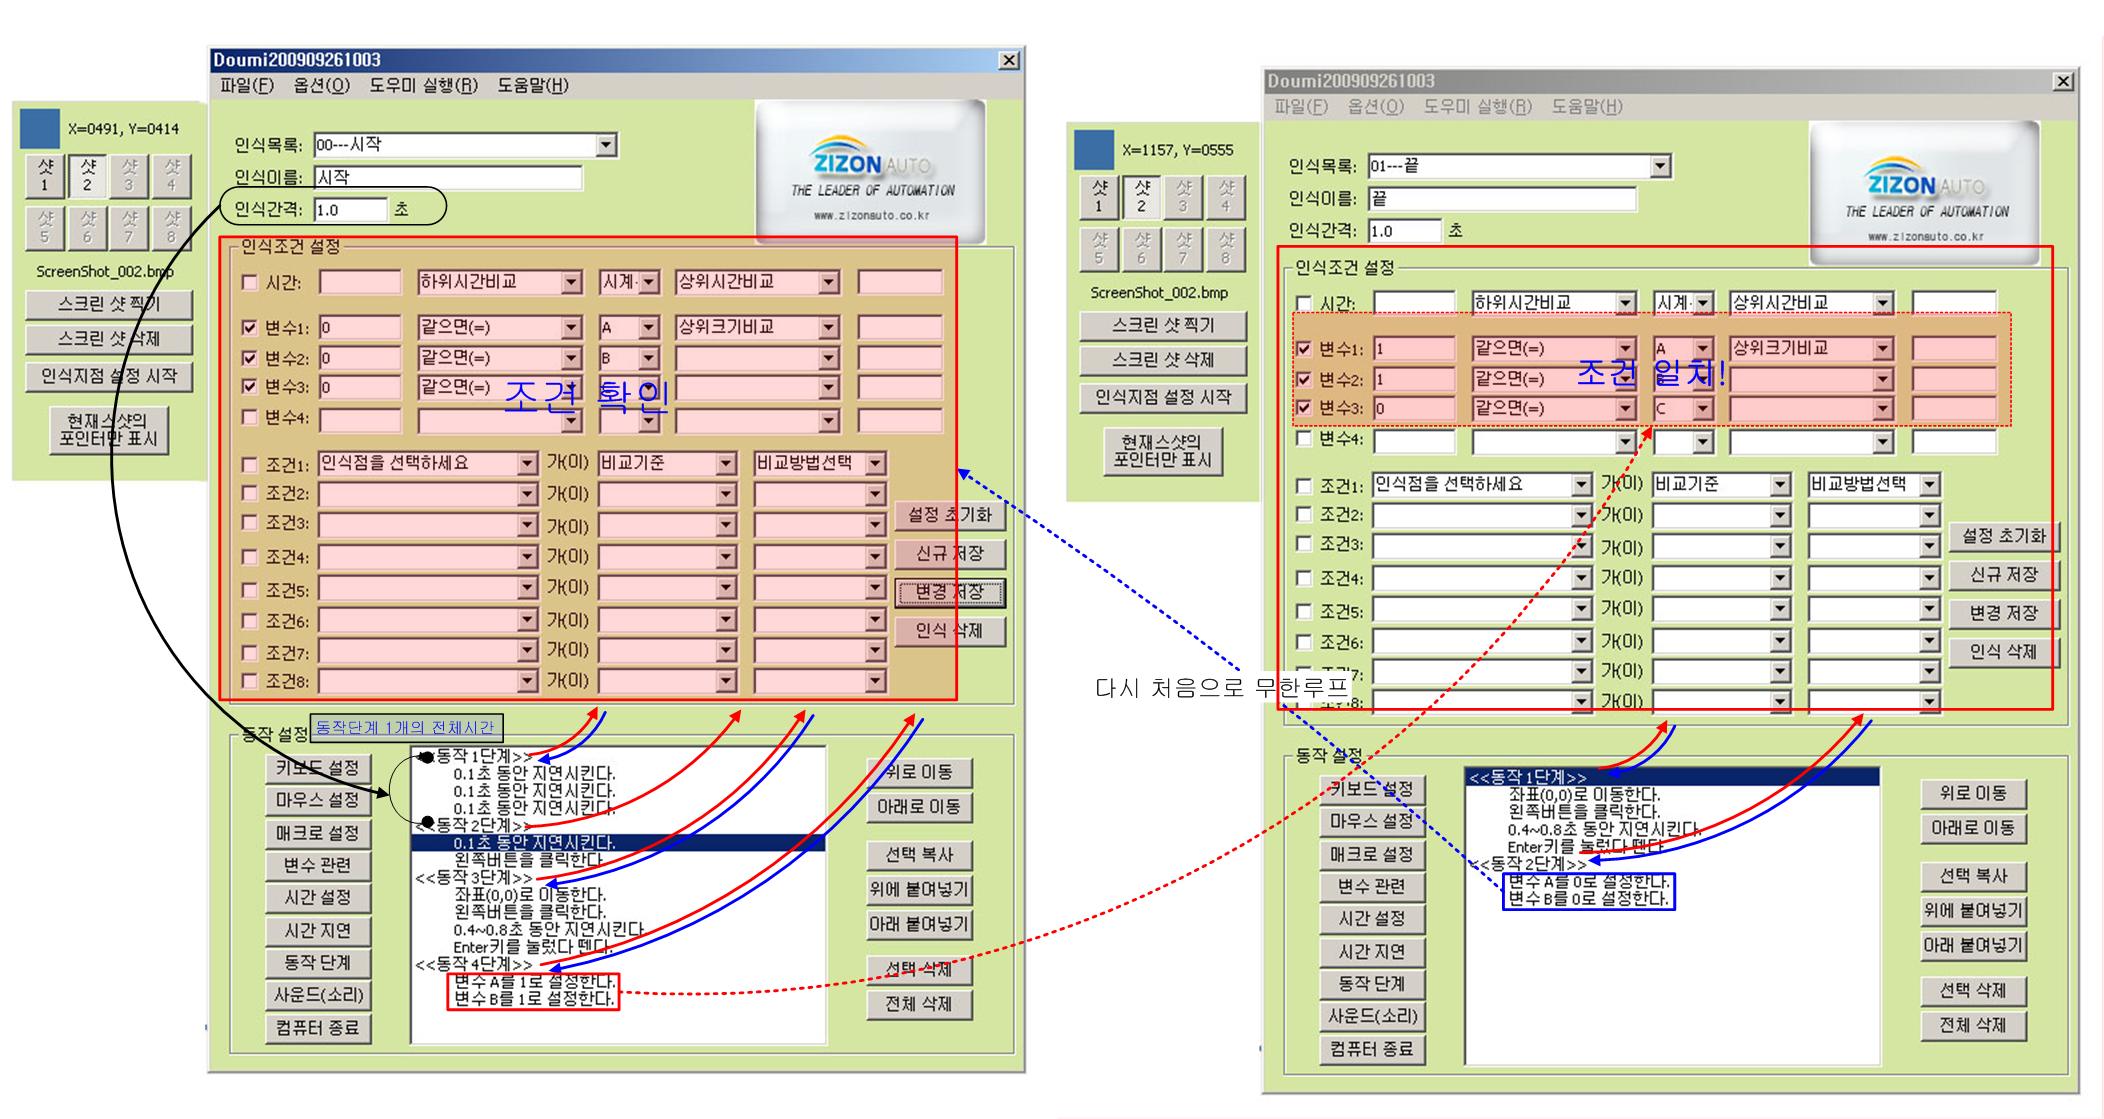Open 인식목록 dropdown showing 00---시작
The width and height of the screenshot is (2104, 1119).
(x=606, y=146)
